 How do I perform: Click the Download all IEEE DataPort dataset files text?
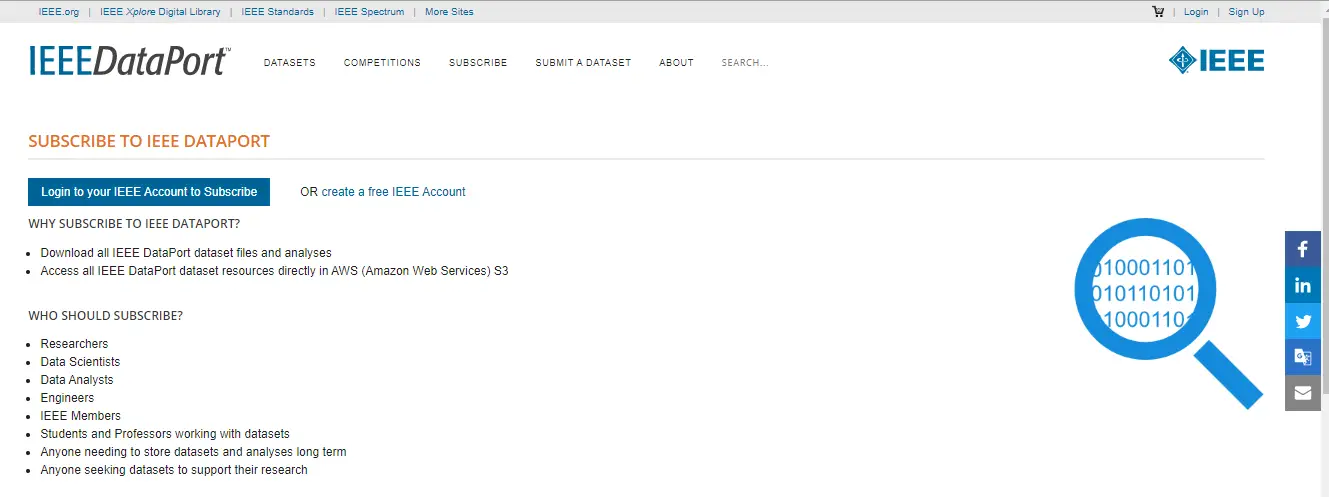coord(186,253)
